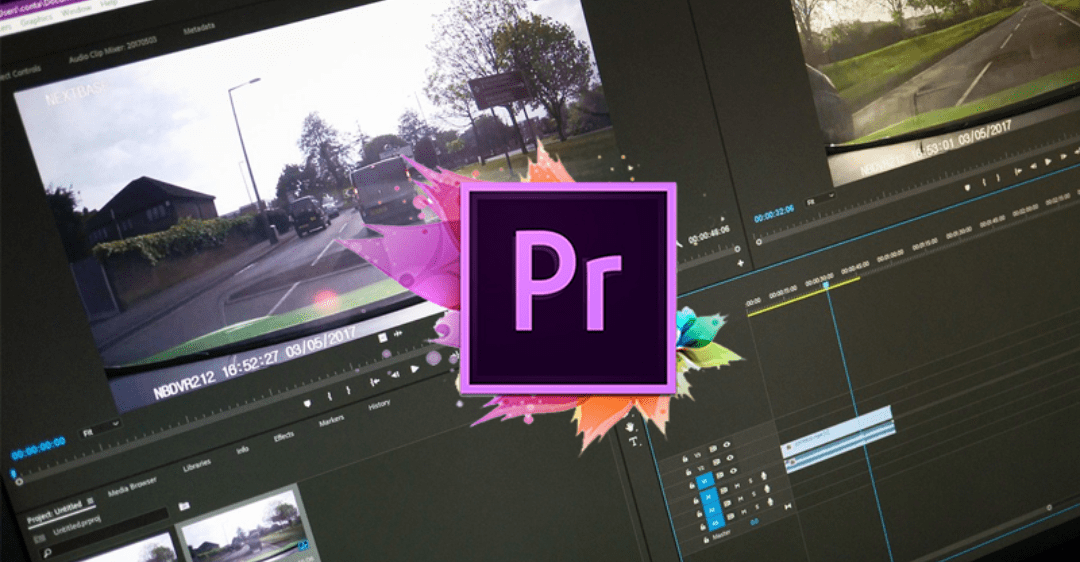Screen dimensions: 1080x562
Task: Add a marker in the Source monitor
Action: (x=307, y=402)
